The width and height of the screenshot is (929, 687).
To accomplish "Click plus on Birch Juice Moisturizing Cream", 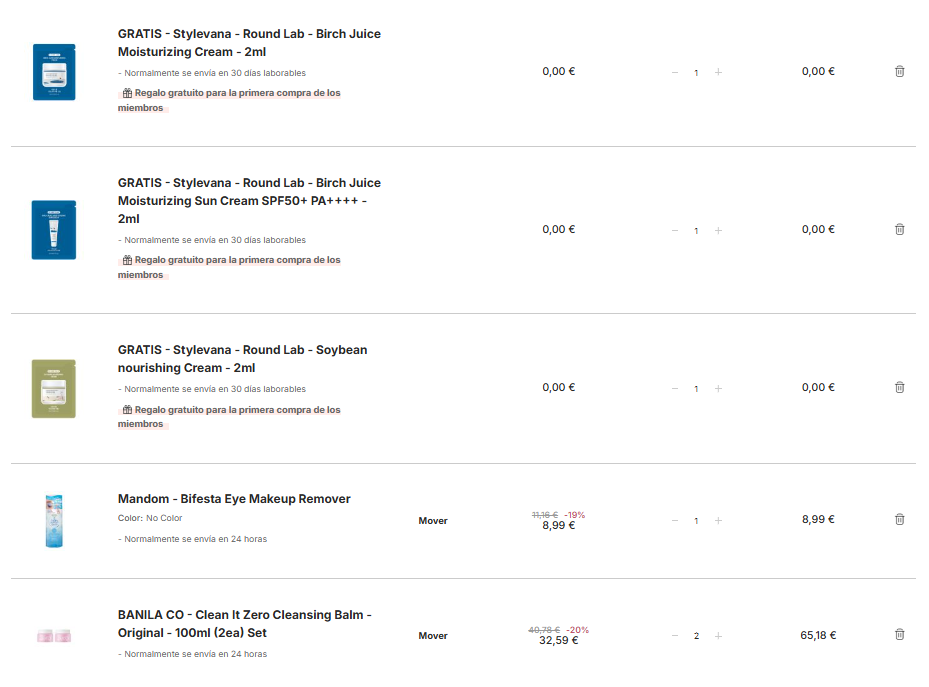I will coord(718,73).
